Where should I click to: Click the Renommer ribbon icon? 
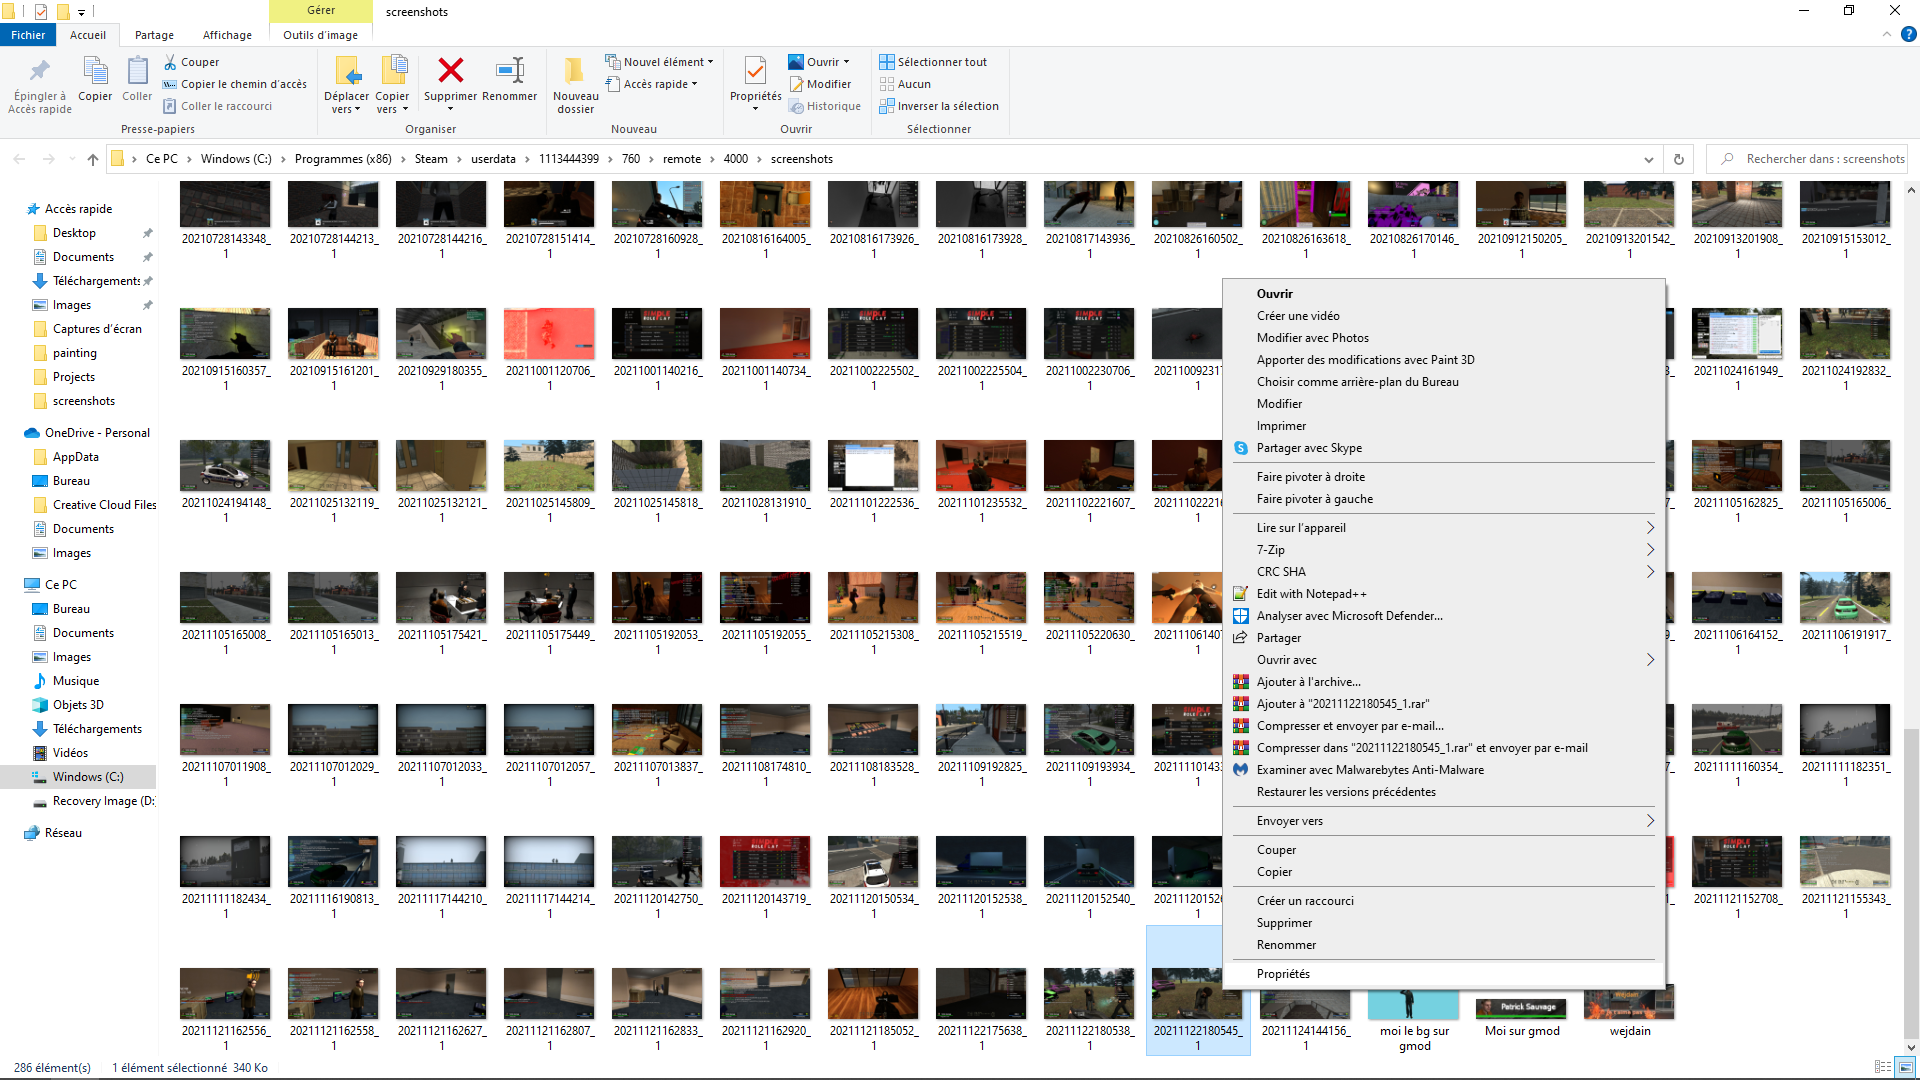coord(510,70)
